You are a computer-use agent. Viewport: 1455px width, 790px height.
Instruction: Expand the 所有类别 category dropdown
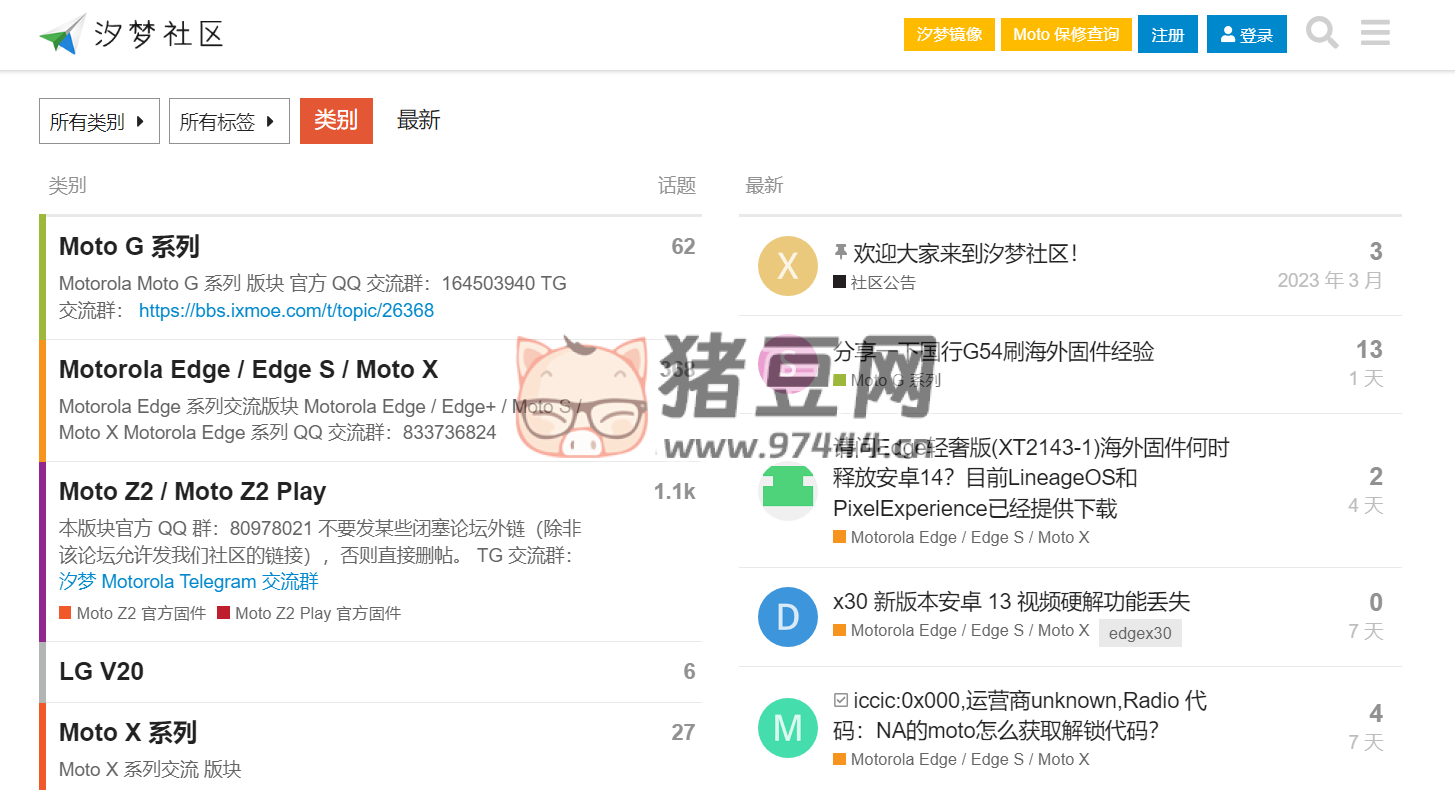[x=99, y=120]
